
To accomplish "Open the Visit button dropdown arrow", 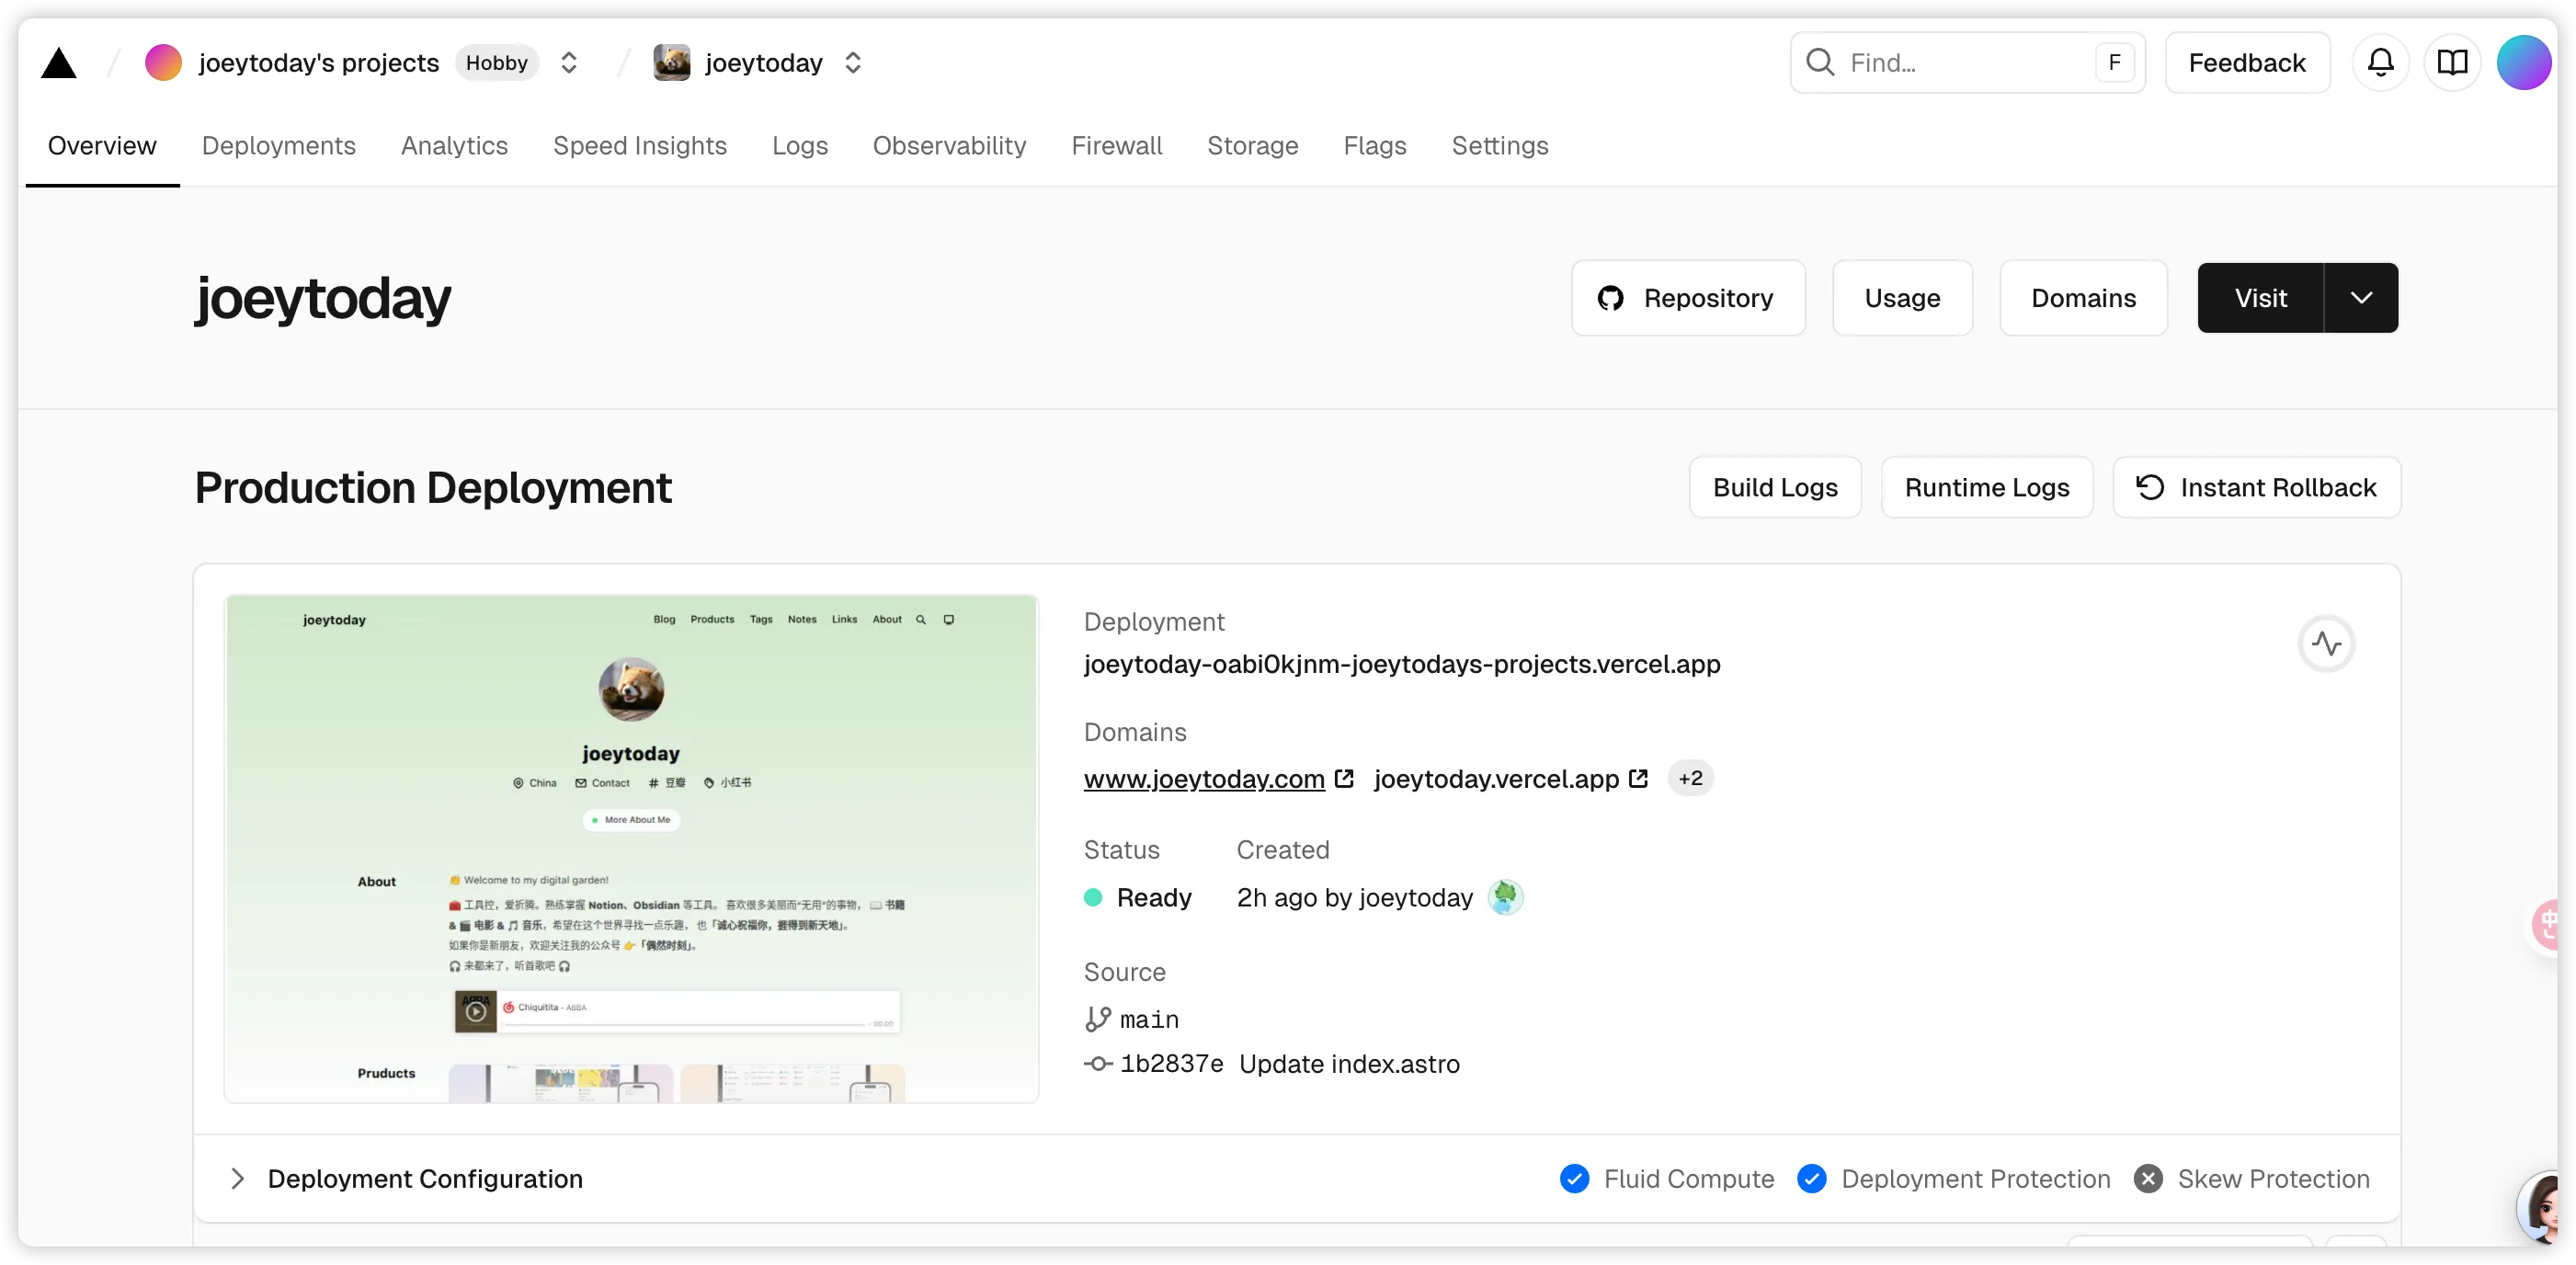I will click(x=2361, y=298).
